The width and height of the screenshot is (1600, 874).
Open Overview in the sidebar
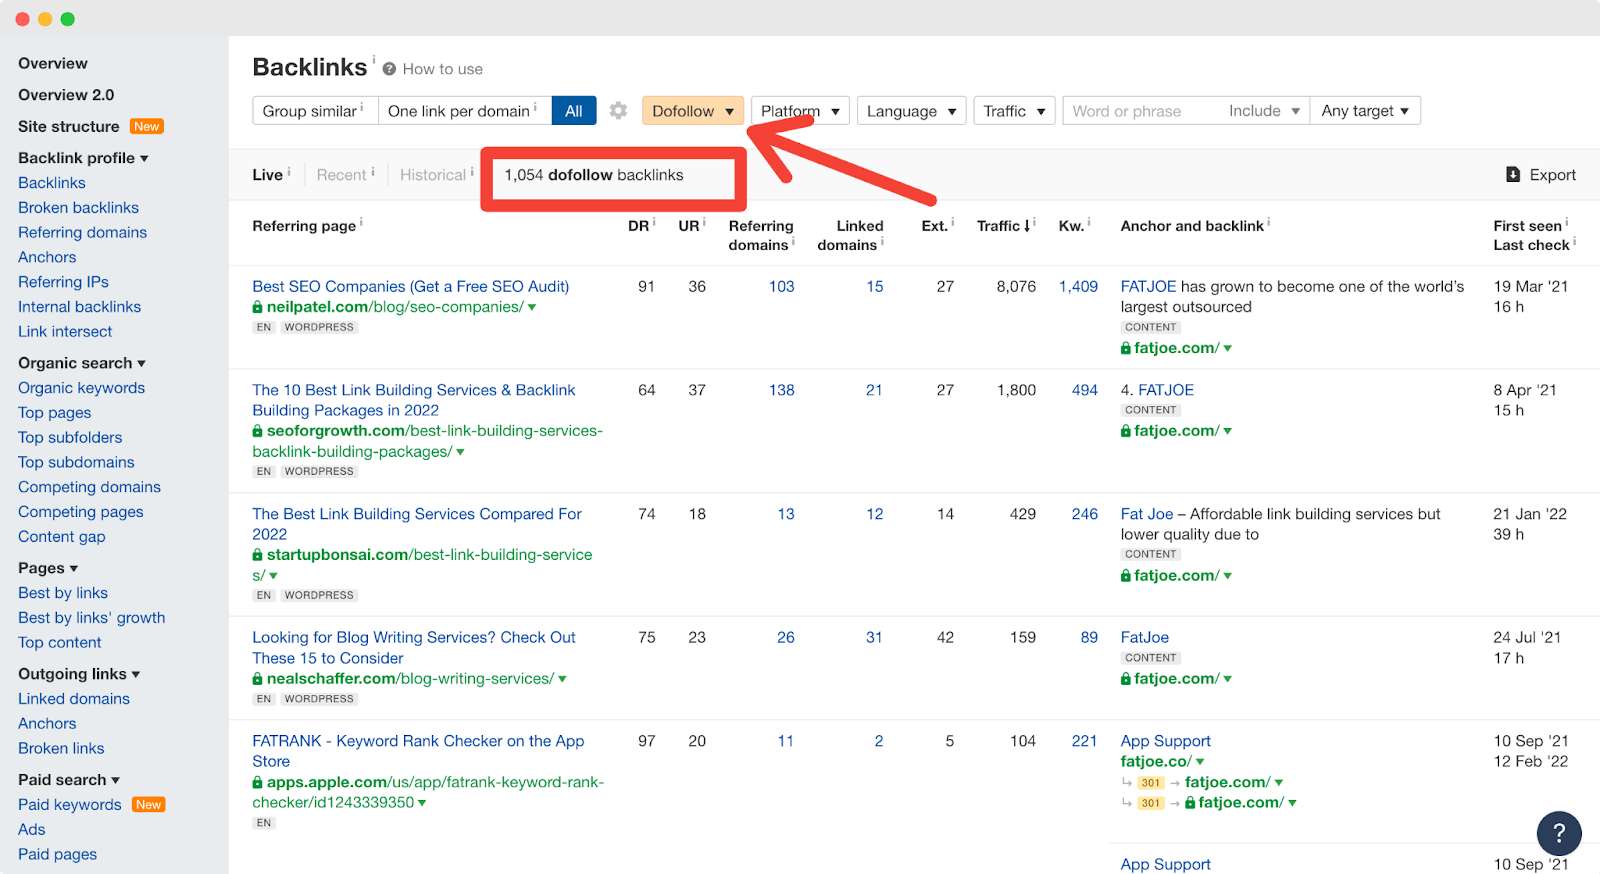click(x=53, y=63)
